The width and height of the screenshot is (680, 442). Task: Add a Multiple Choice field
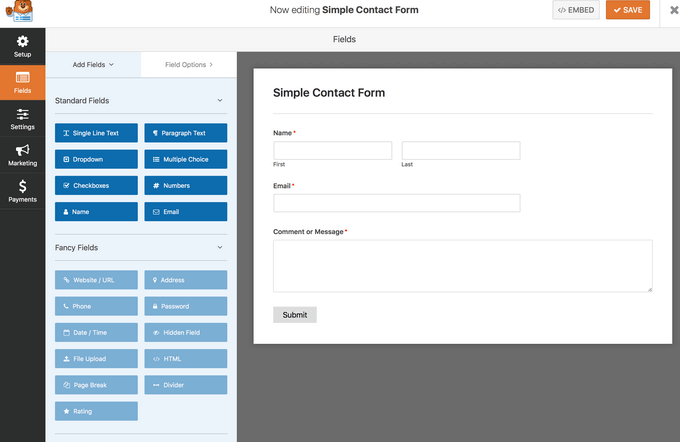[x=186, y=159]
